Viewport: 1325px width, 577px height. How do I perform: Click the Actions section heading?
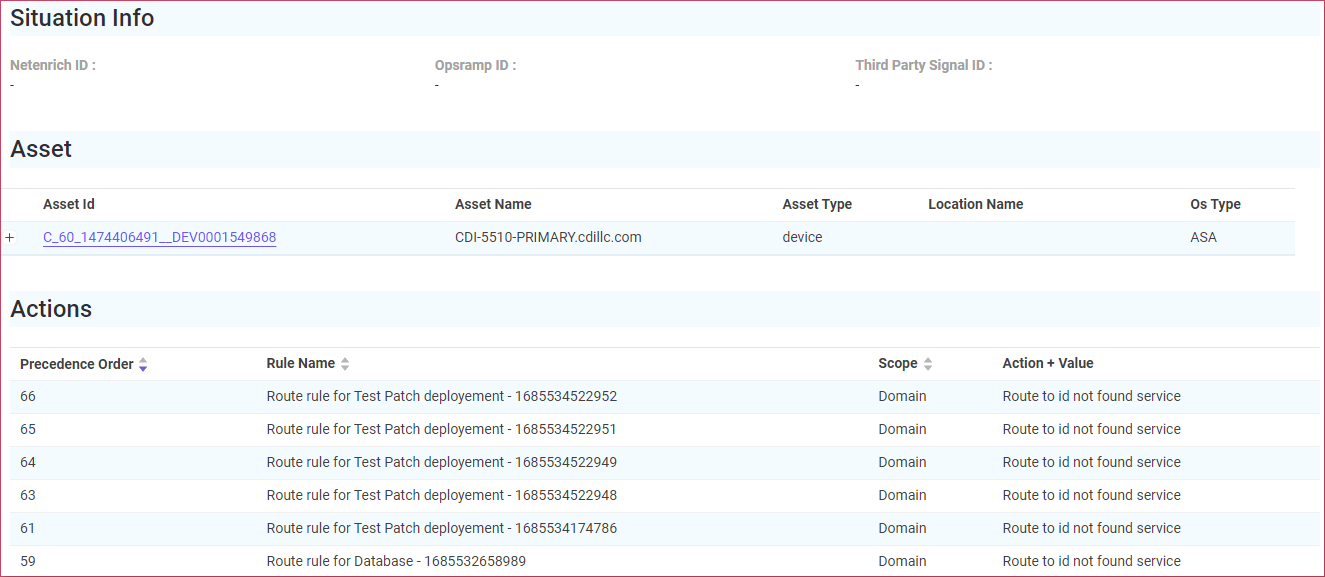51,309
